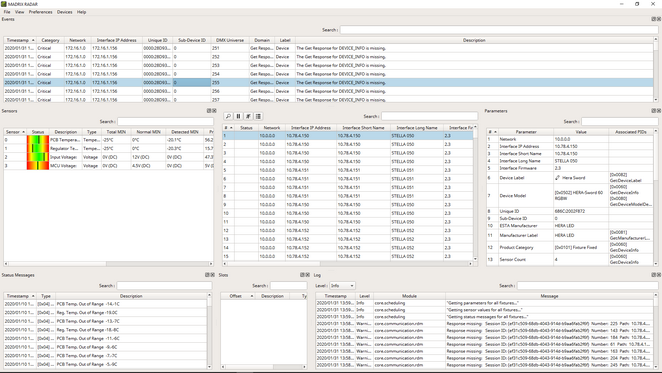The height and width of the screenshot is (373, 662).
Task: Float the Events panel with its undock icon
Action: click(654, 19)
